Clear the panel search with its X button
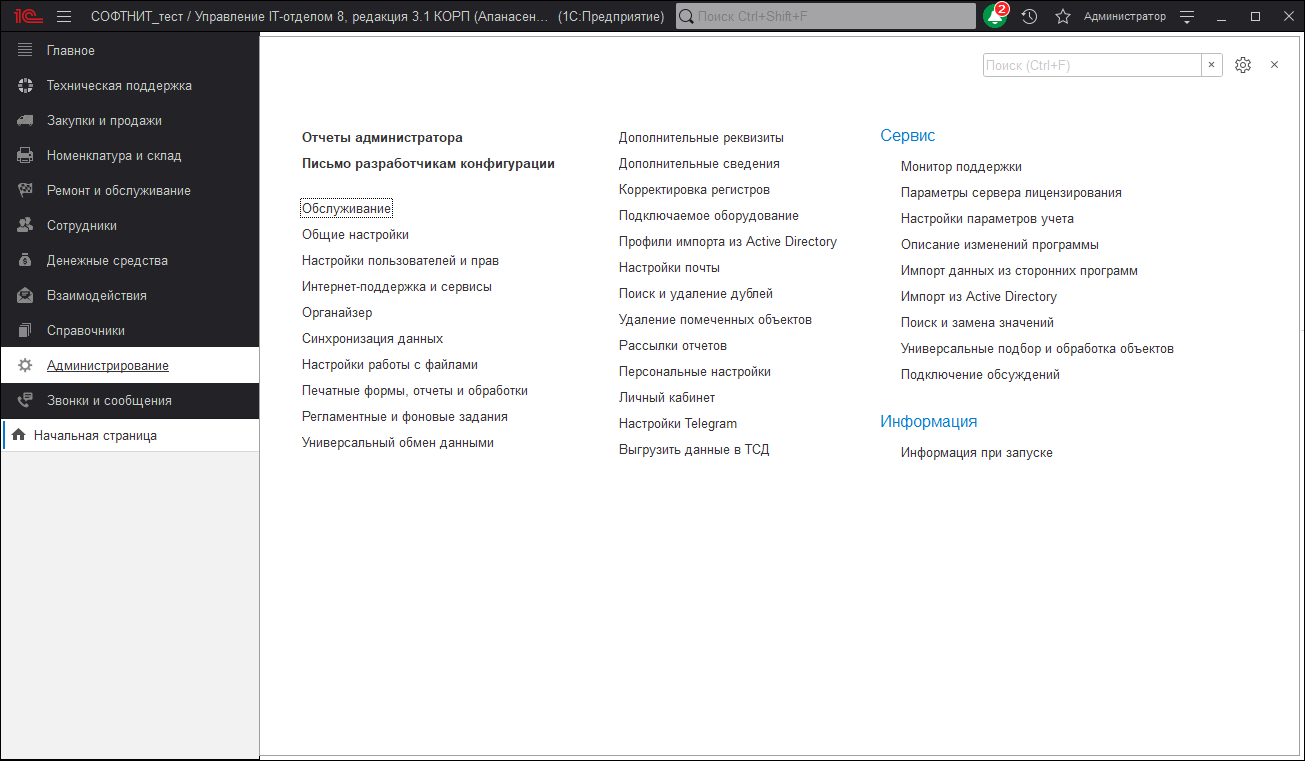 click(x=1211, y=64)
